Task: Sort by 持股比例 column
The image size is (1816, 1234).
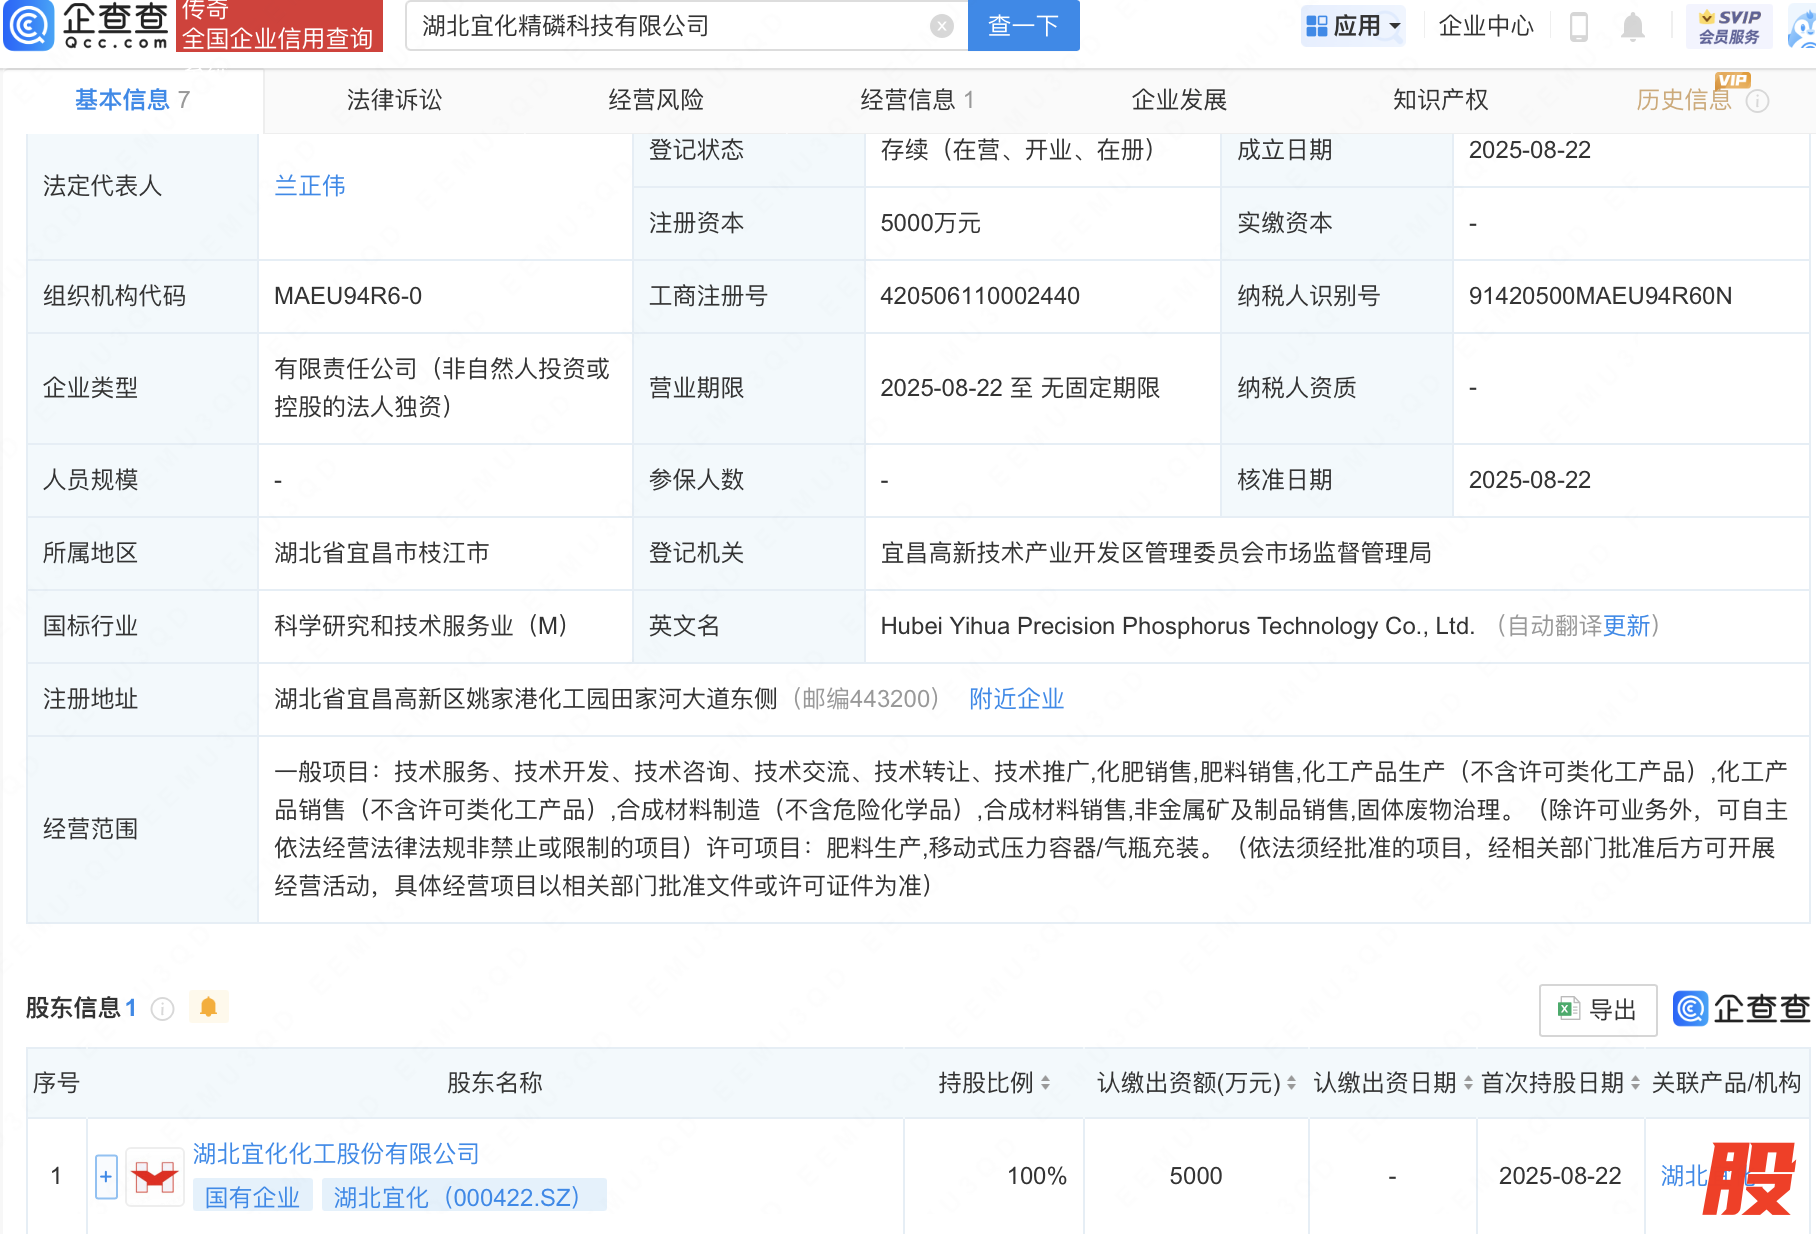Action: point(1045,1083)
